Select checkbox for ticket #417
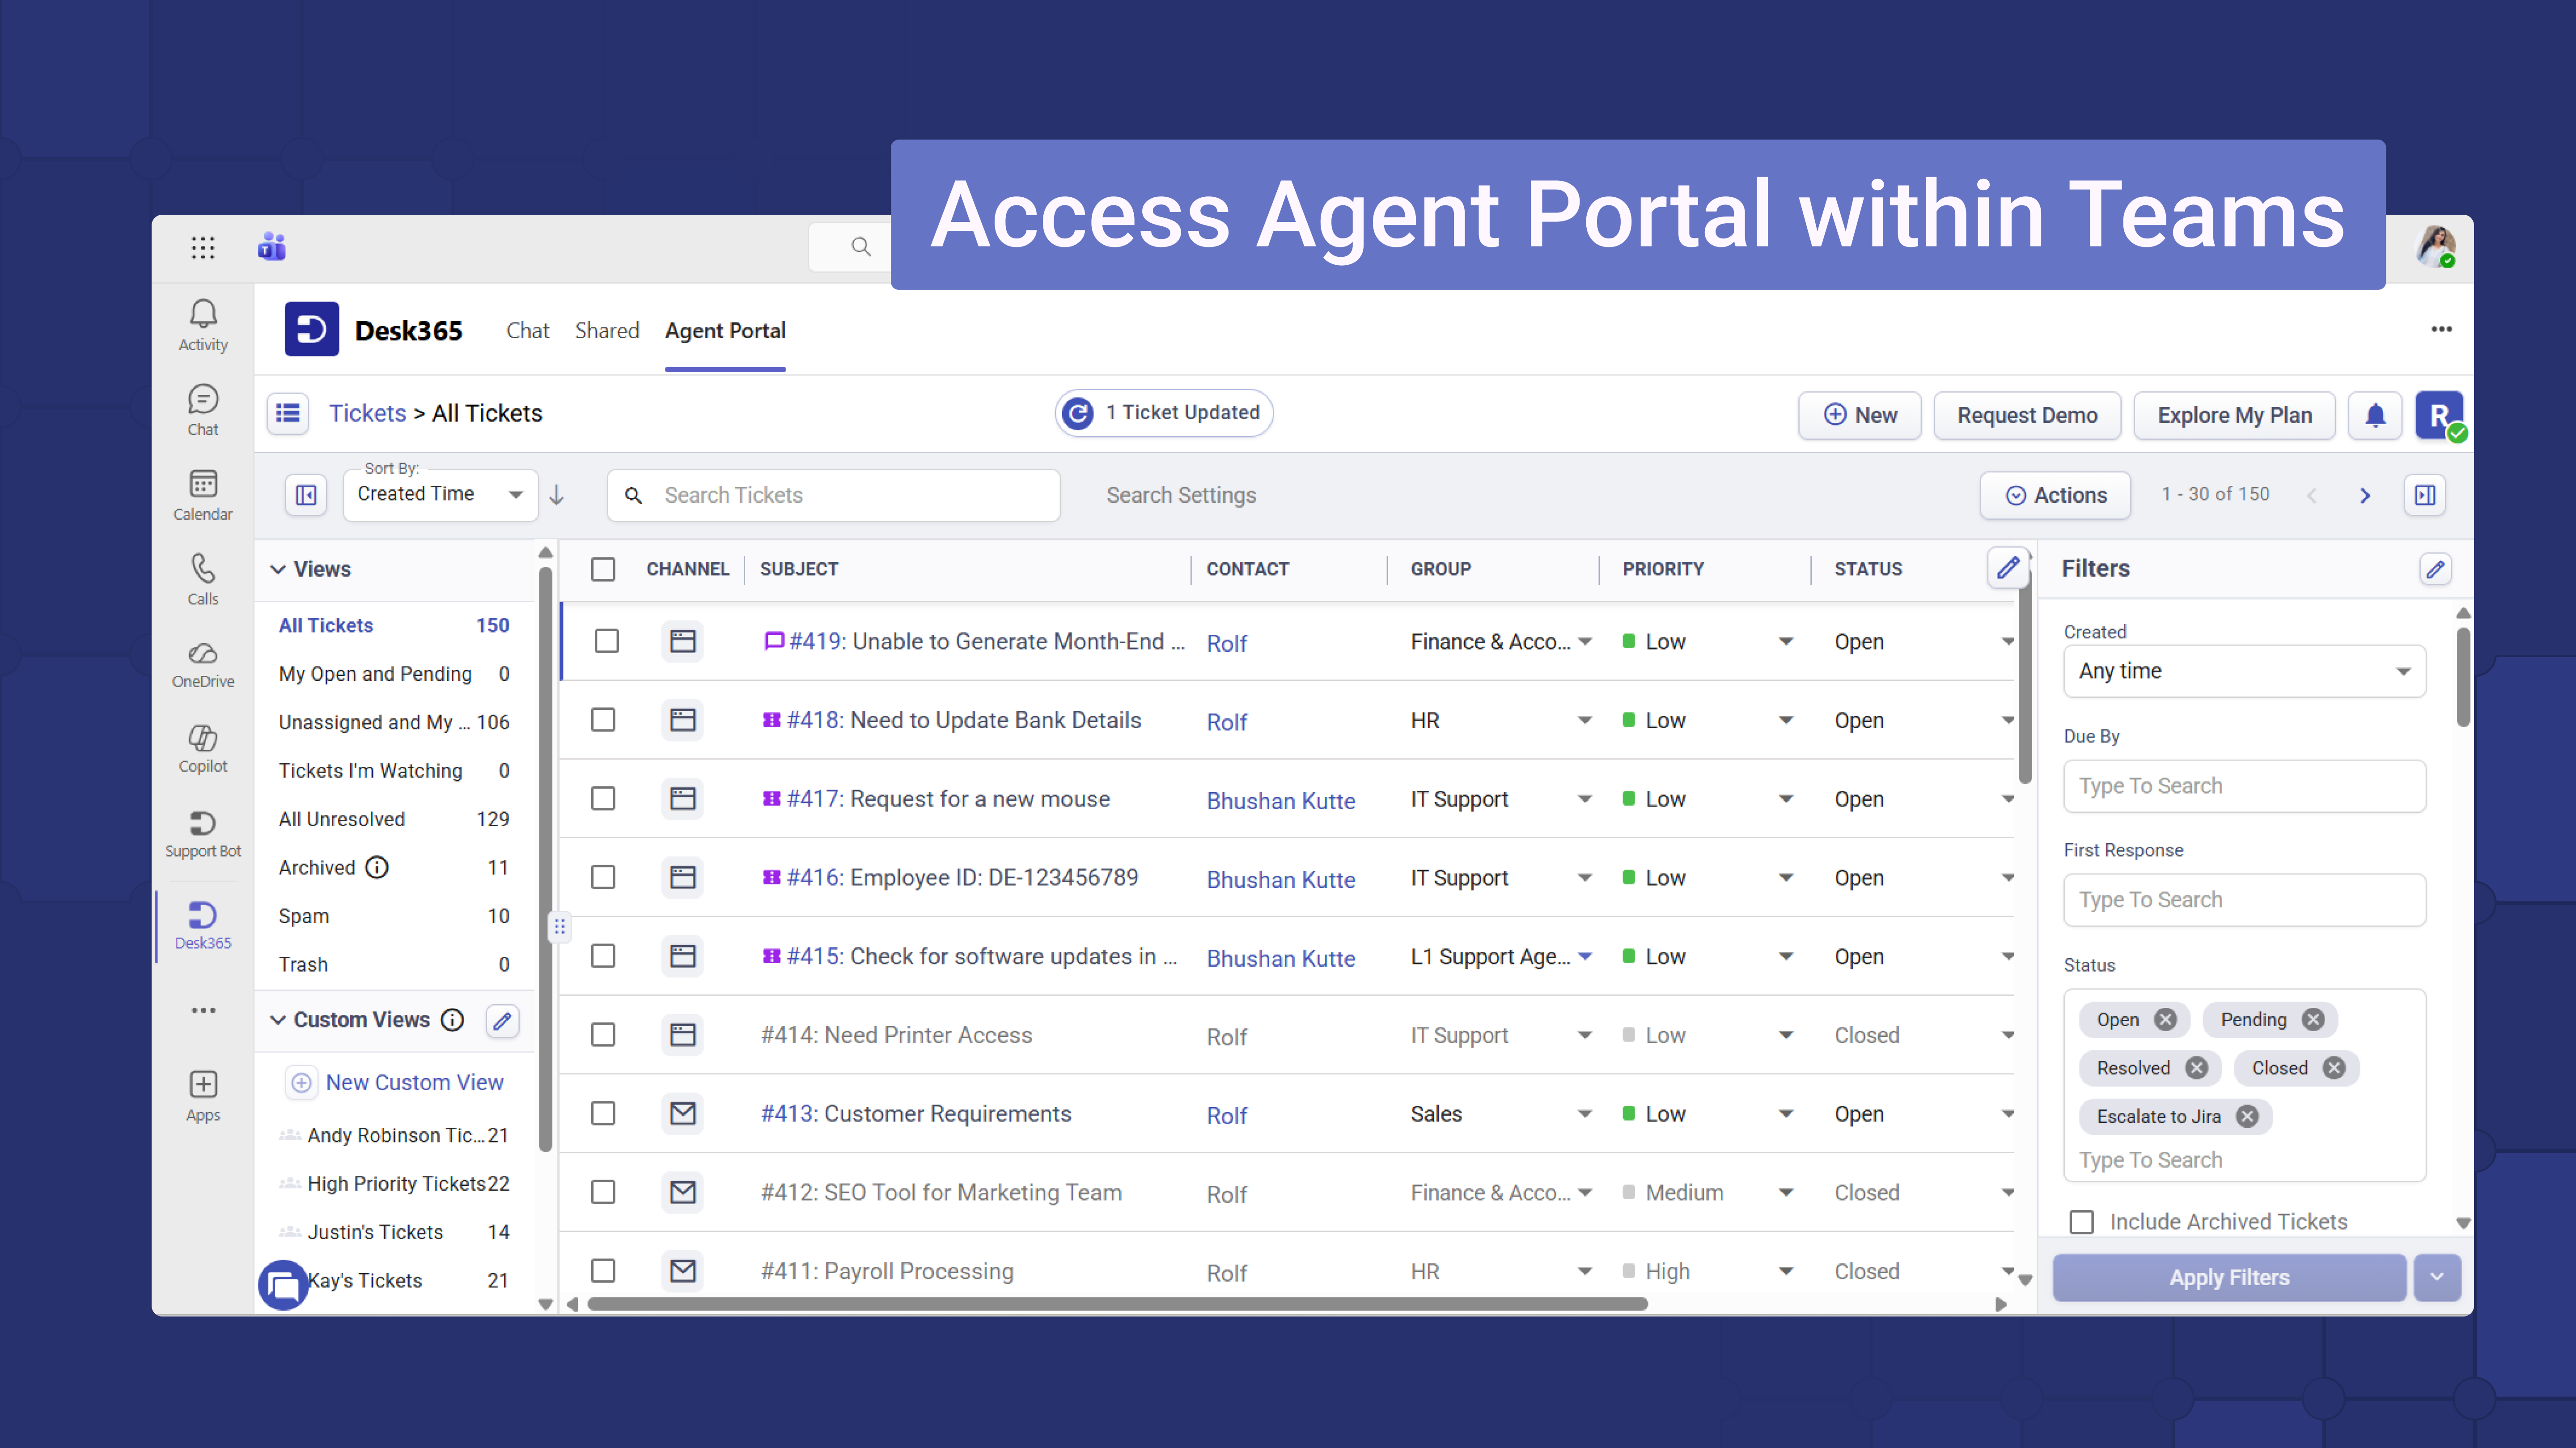The height and width of the screenshot is (1448, 2576). [603, 798]
